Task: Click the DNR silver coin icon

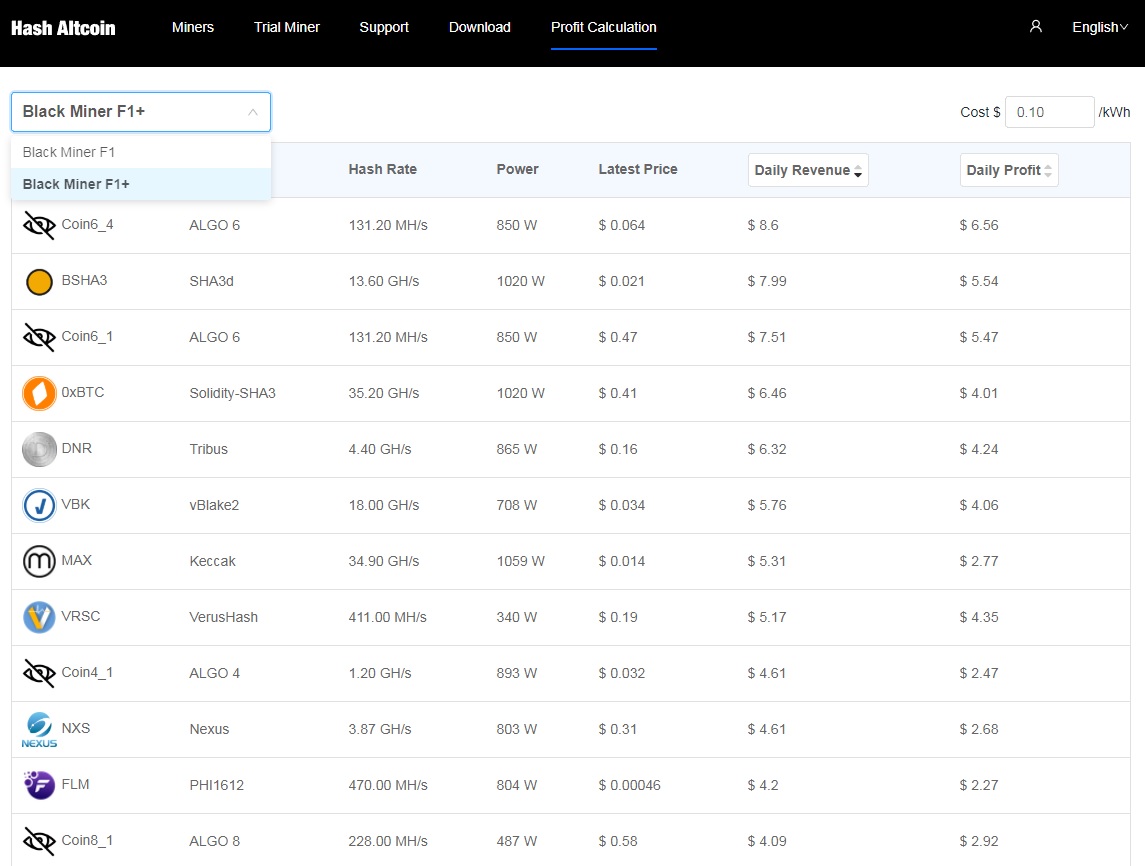Action: point(39,450)
